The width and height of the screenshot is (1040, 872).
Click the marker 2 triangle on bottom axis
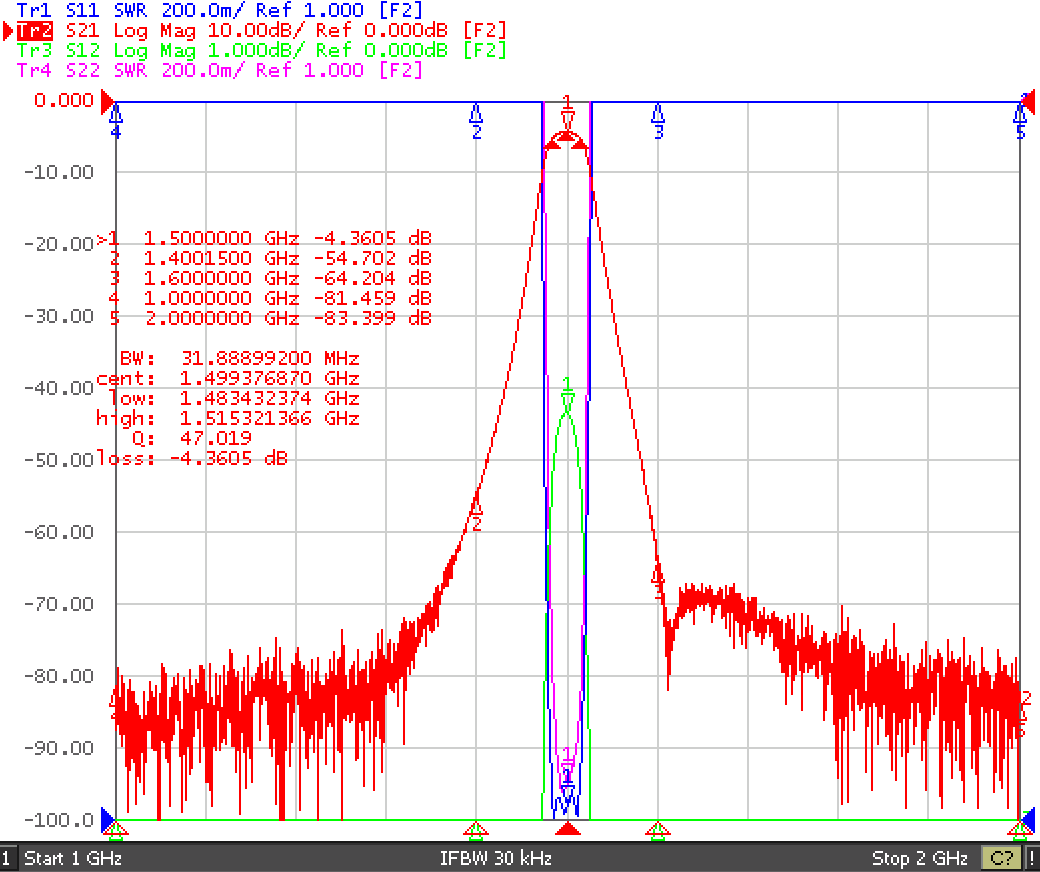coord(476,828)
